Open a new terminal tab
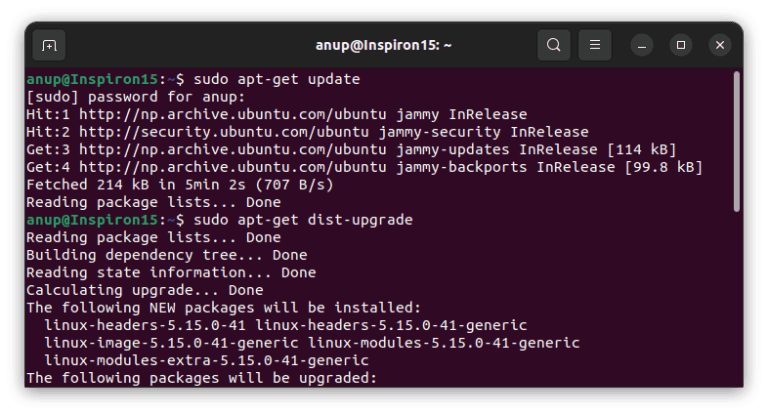This screenshot has height=415, width=768. (x=49, y=45)
